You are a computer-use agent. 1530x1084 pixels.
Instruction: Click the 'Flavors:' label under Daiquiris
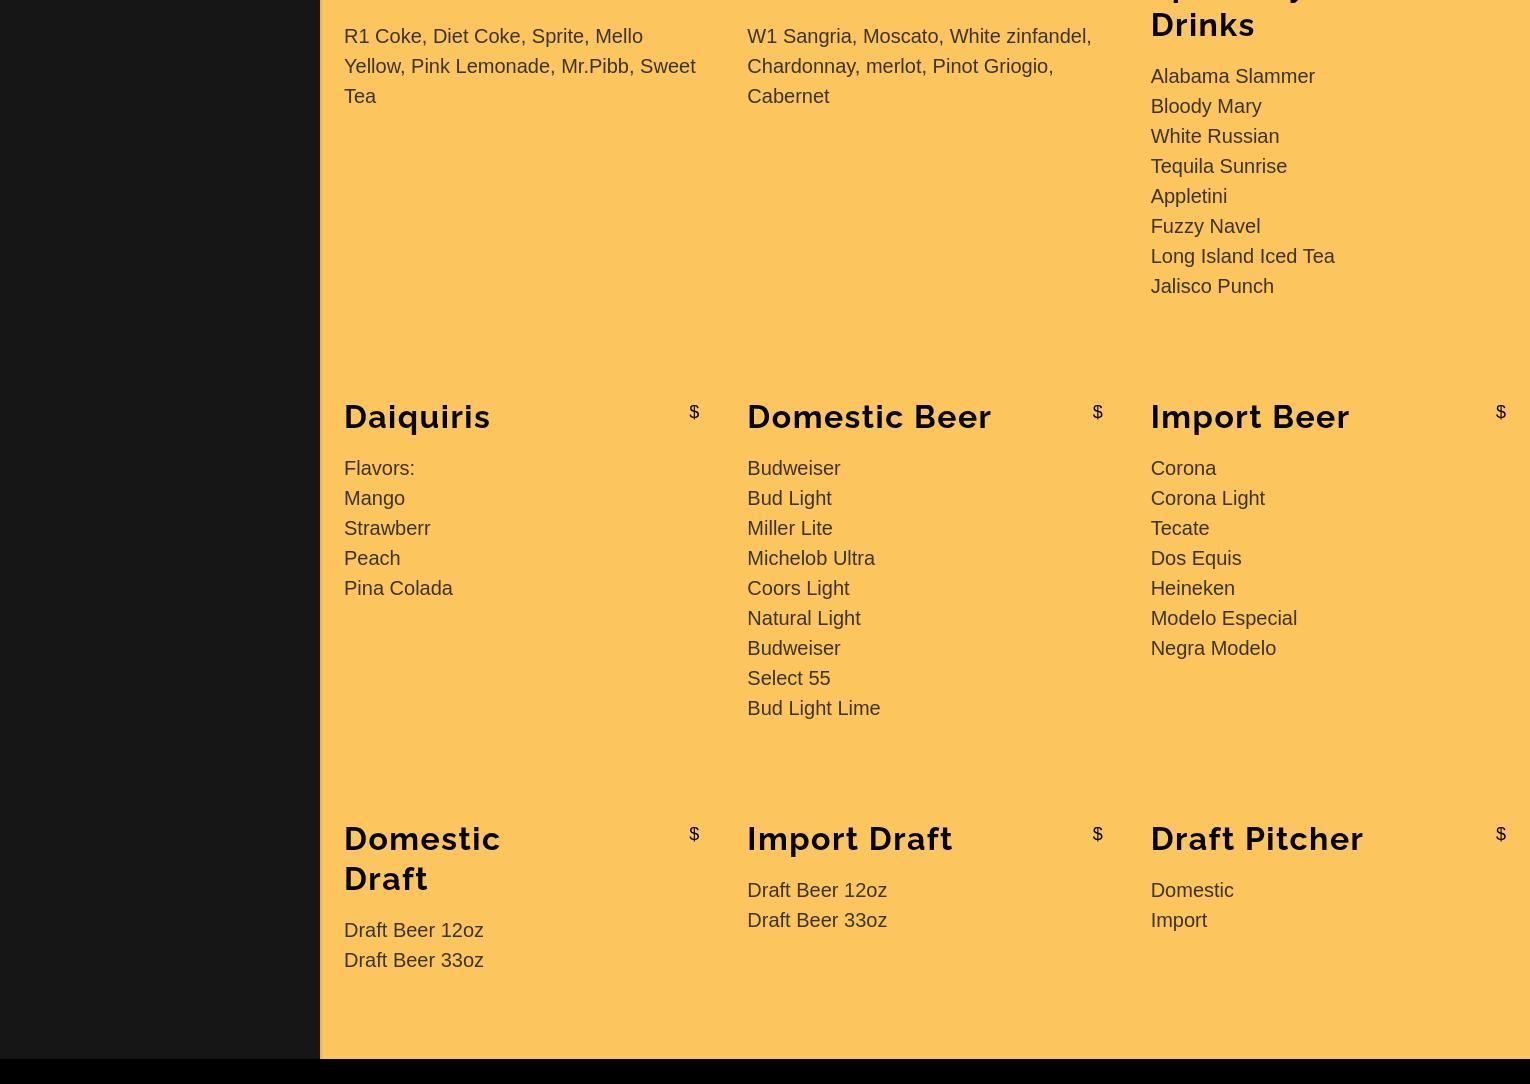tap(379, 468)
